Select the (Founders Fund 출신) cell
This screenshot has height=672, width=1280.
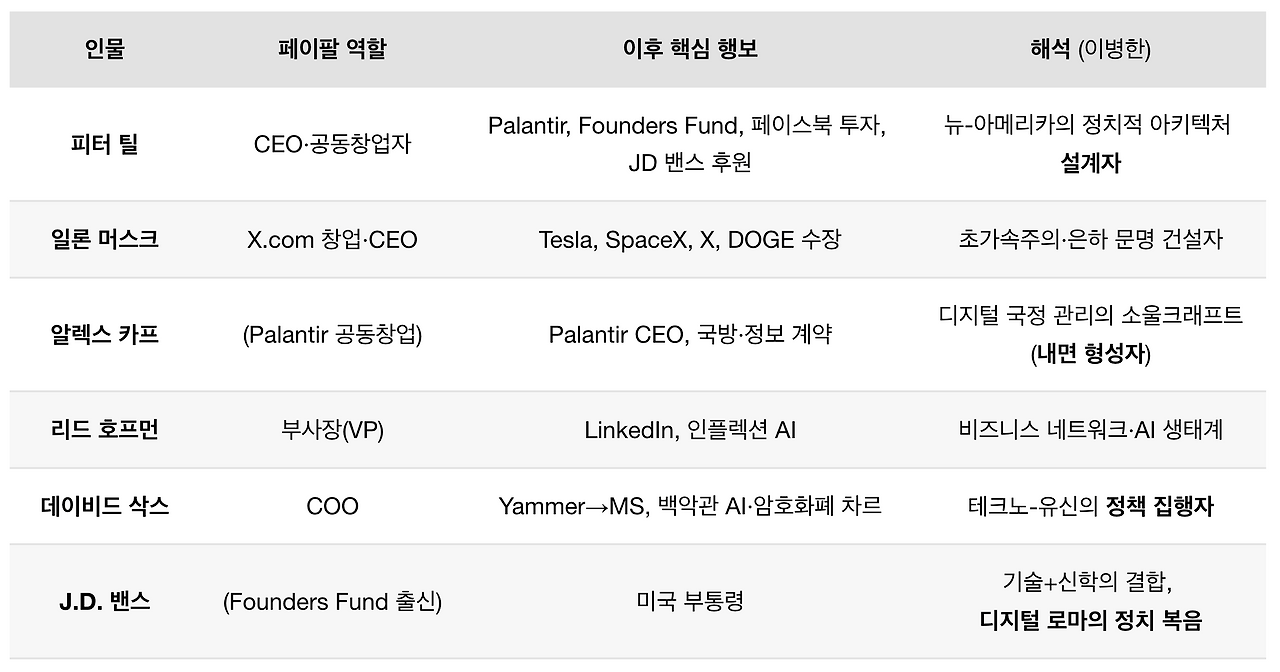(332, 602)
